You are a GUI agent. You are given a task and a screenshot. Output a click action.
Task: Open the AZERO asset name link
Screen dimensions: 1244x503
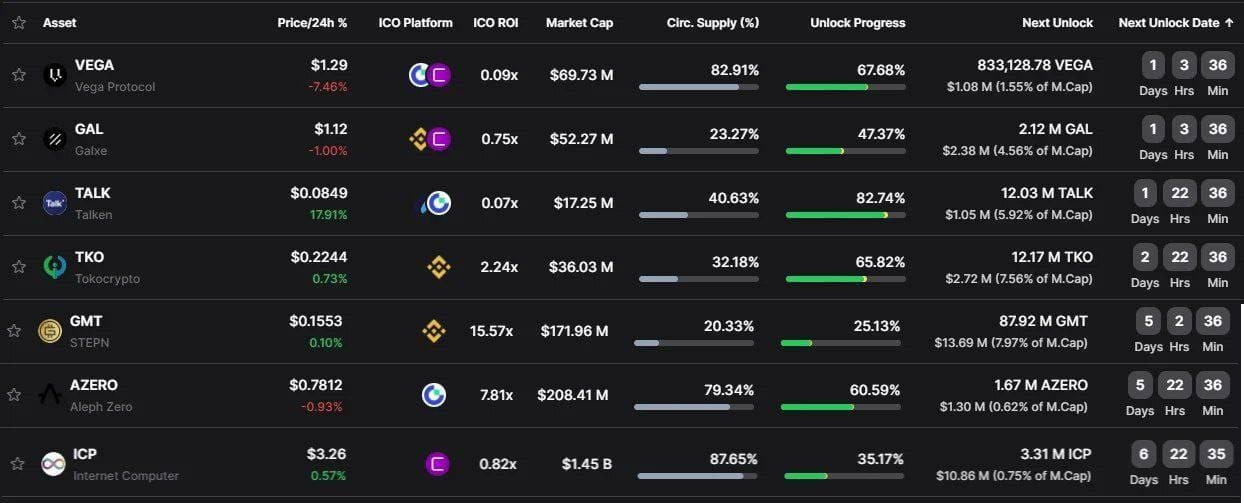[x=94, y=385]
